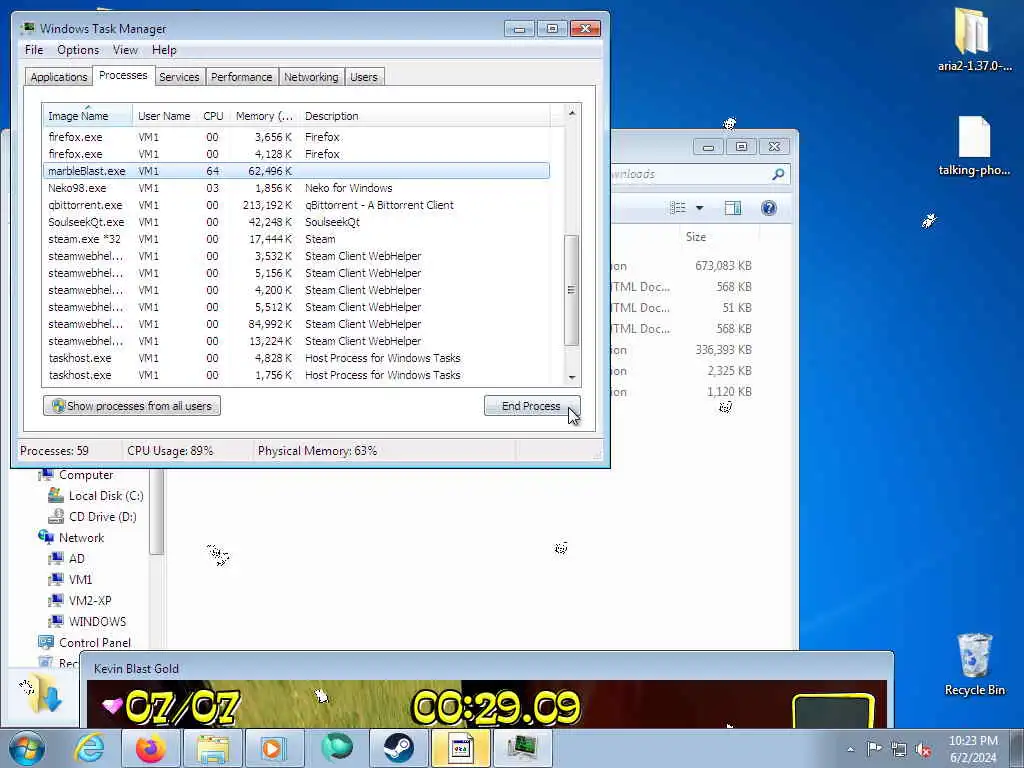Click End Process button

point(532,406)
